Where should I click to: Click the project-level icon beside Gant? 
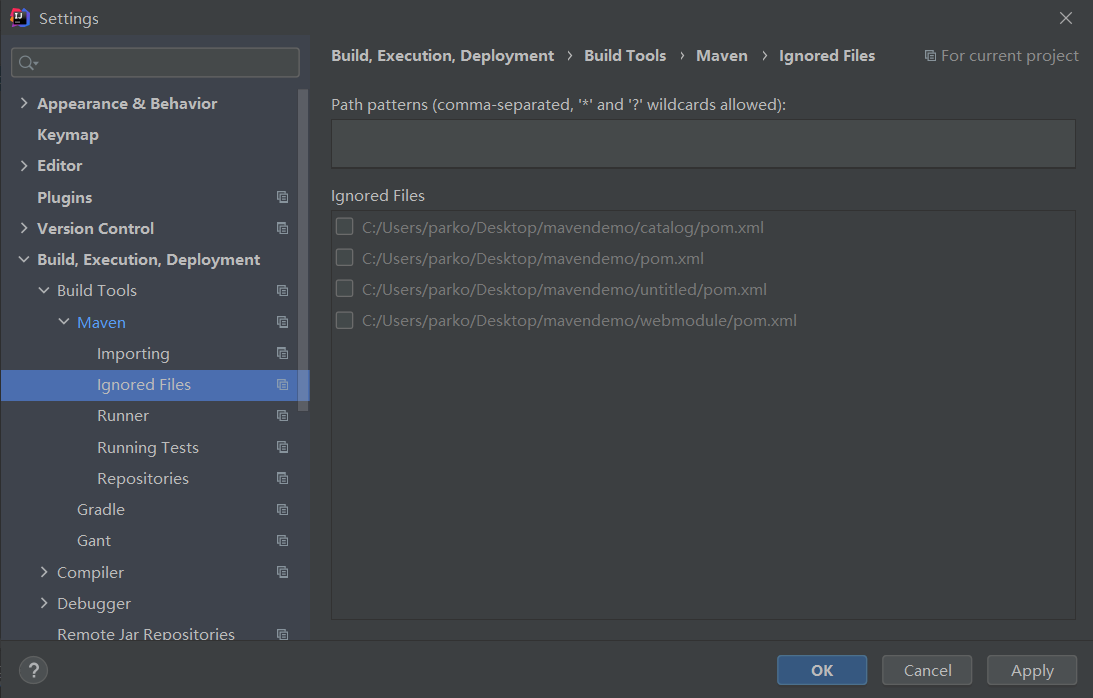pyautogui.click(x=282, y=540)
